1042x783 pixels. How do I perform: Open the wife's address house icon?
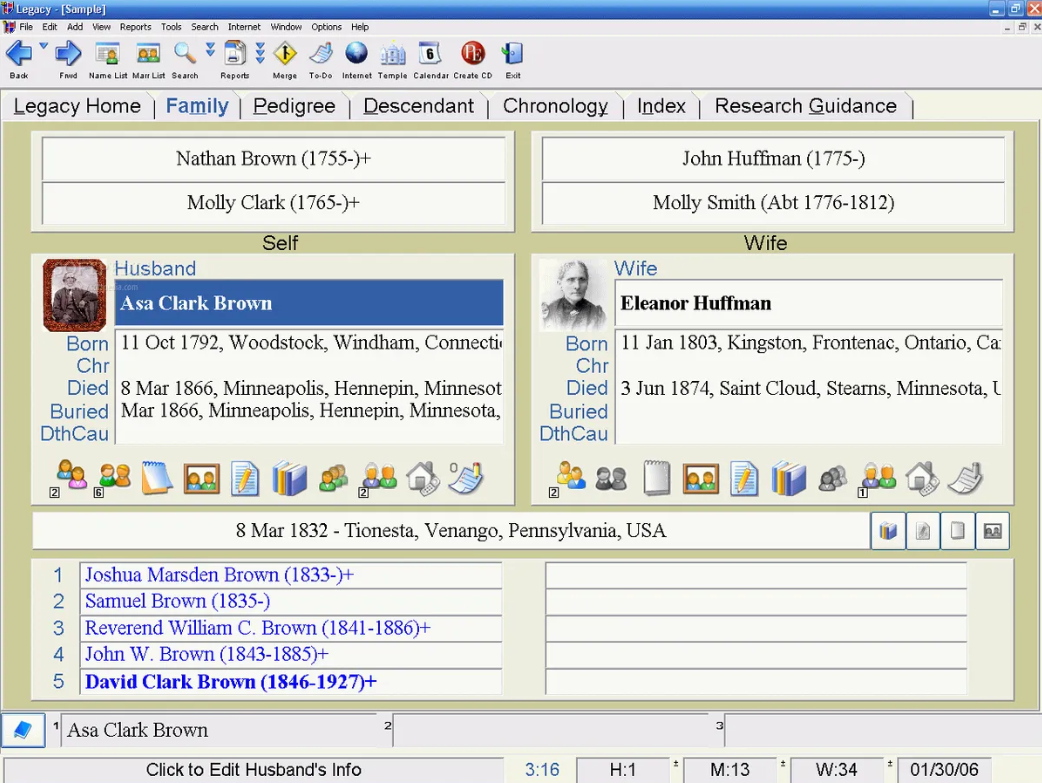(x=922, y=477)
